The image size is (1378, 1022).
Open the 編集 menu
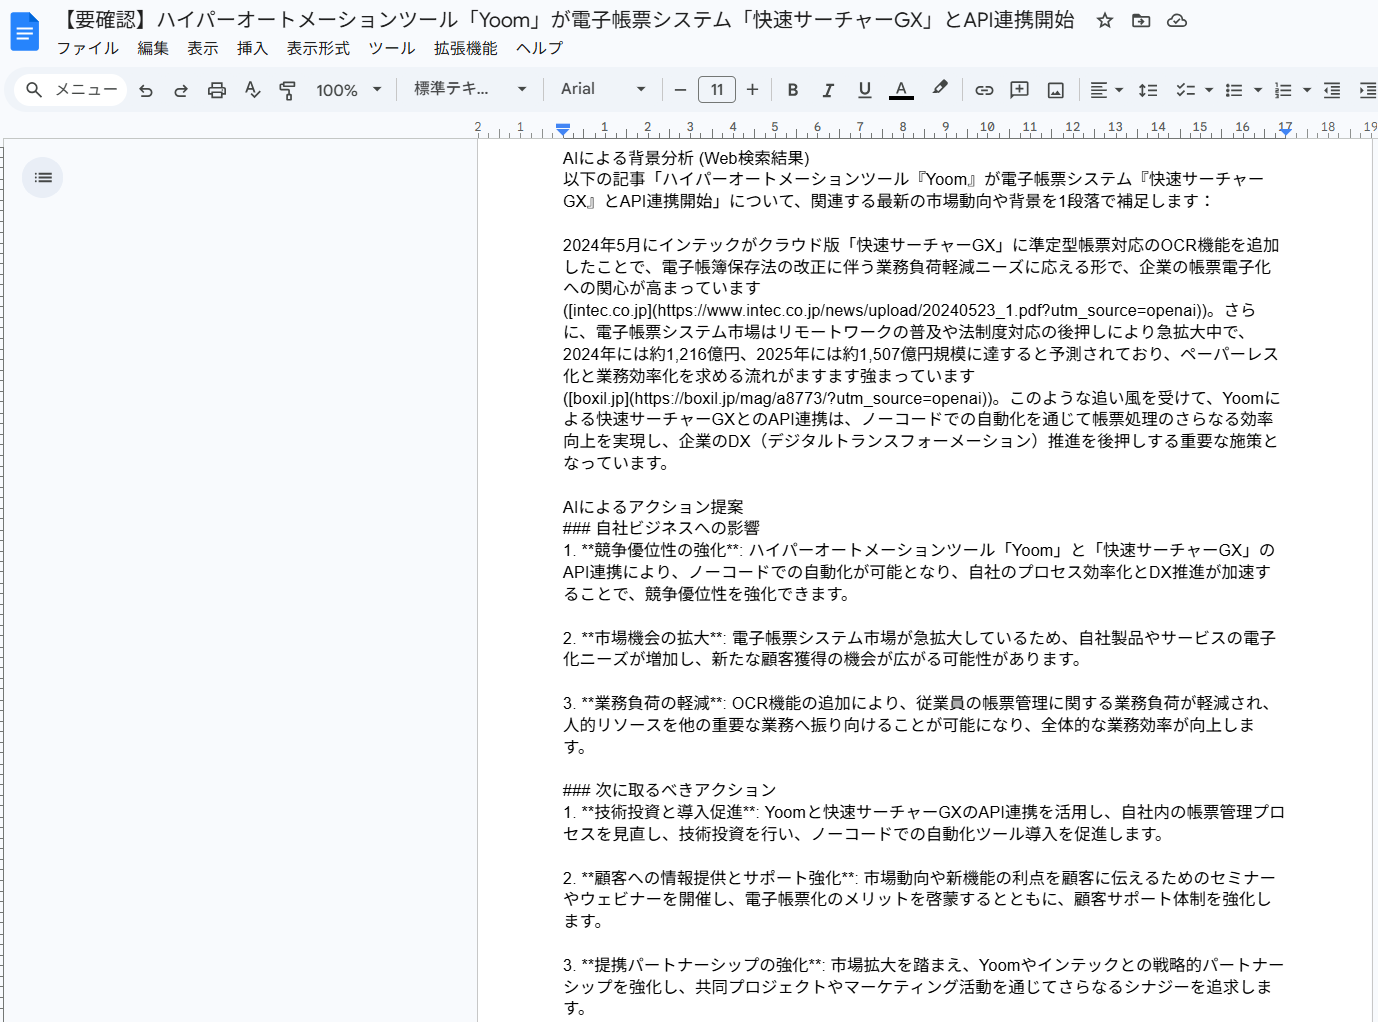[153, 48]
